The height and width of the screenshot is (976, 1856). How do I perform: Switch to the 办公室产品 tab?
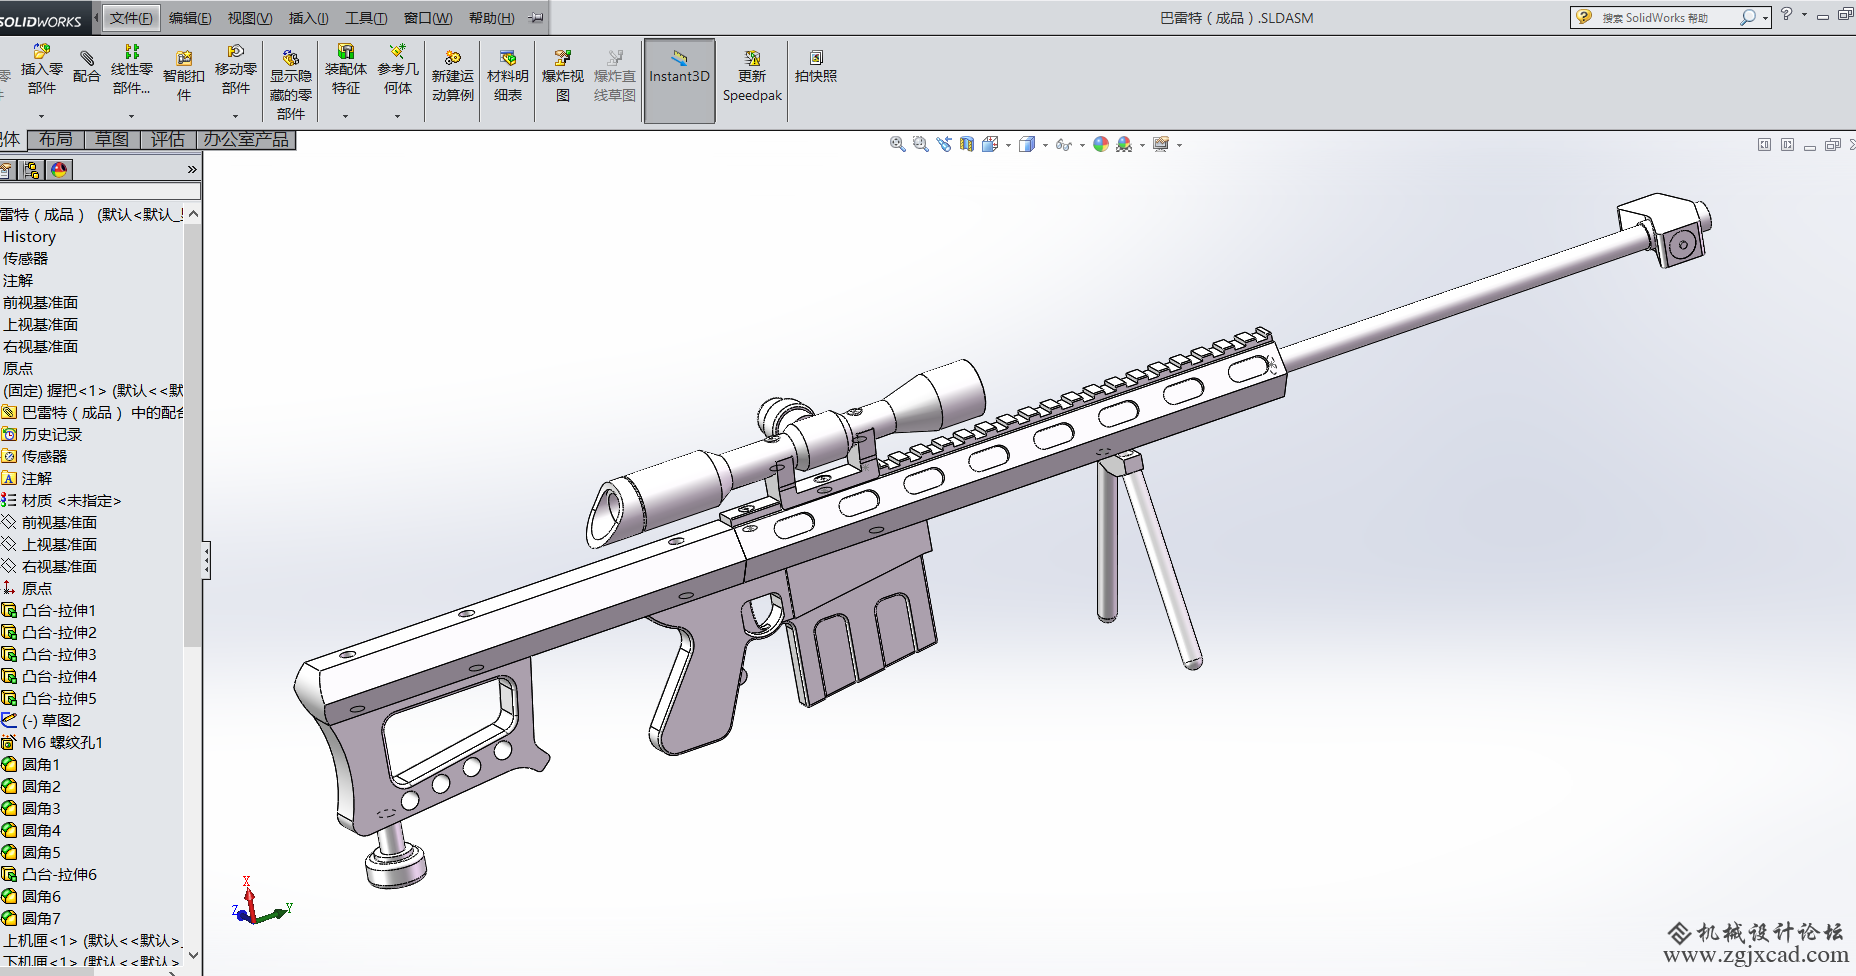coord(246,139)
